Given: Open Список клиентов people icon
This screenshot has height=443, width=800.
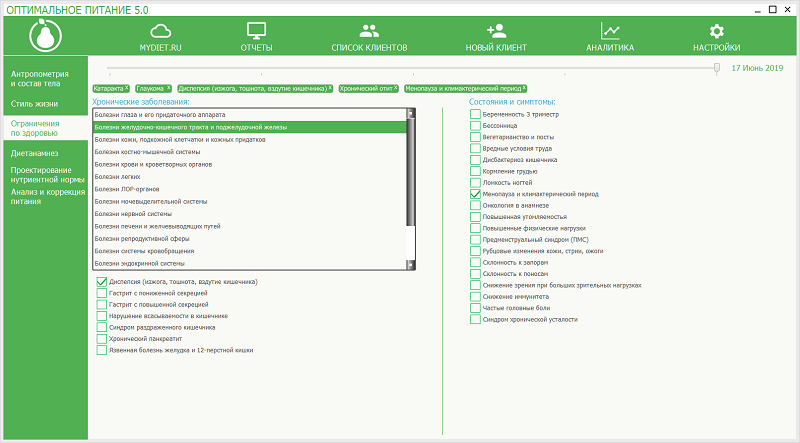Looking at the screenshot, I should (369, 31).
